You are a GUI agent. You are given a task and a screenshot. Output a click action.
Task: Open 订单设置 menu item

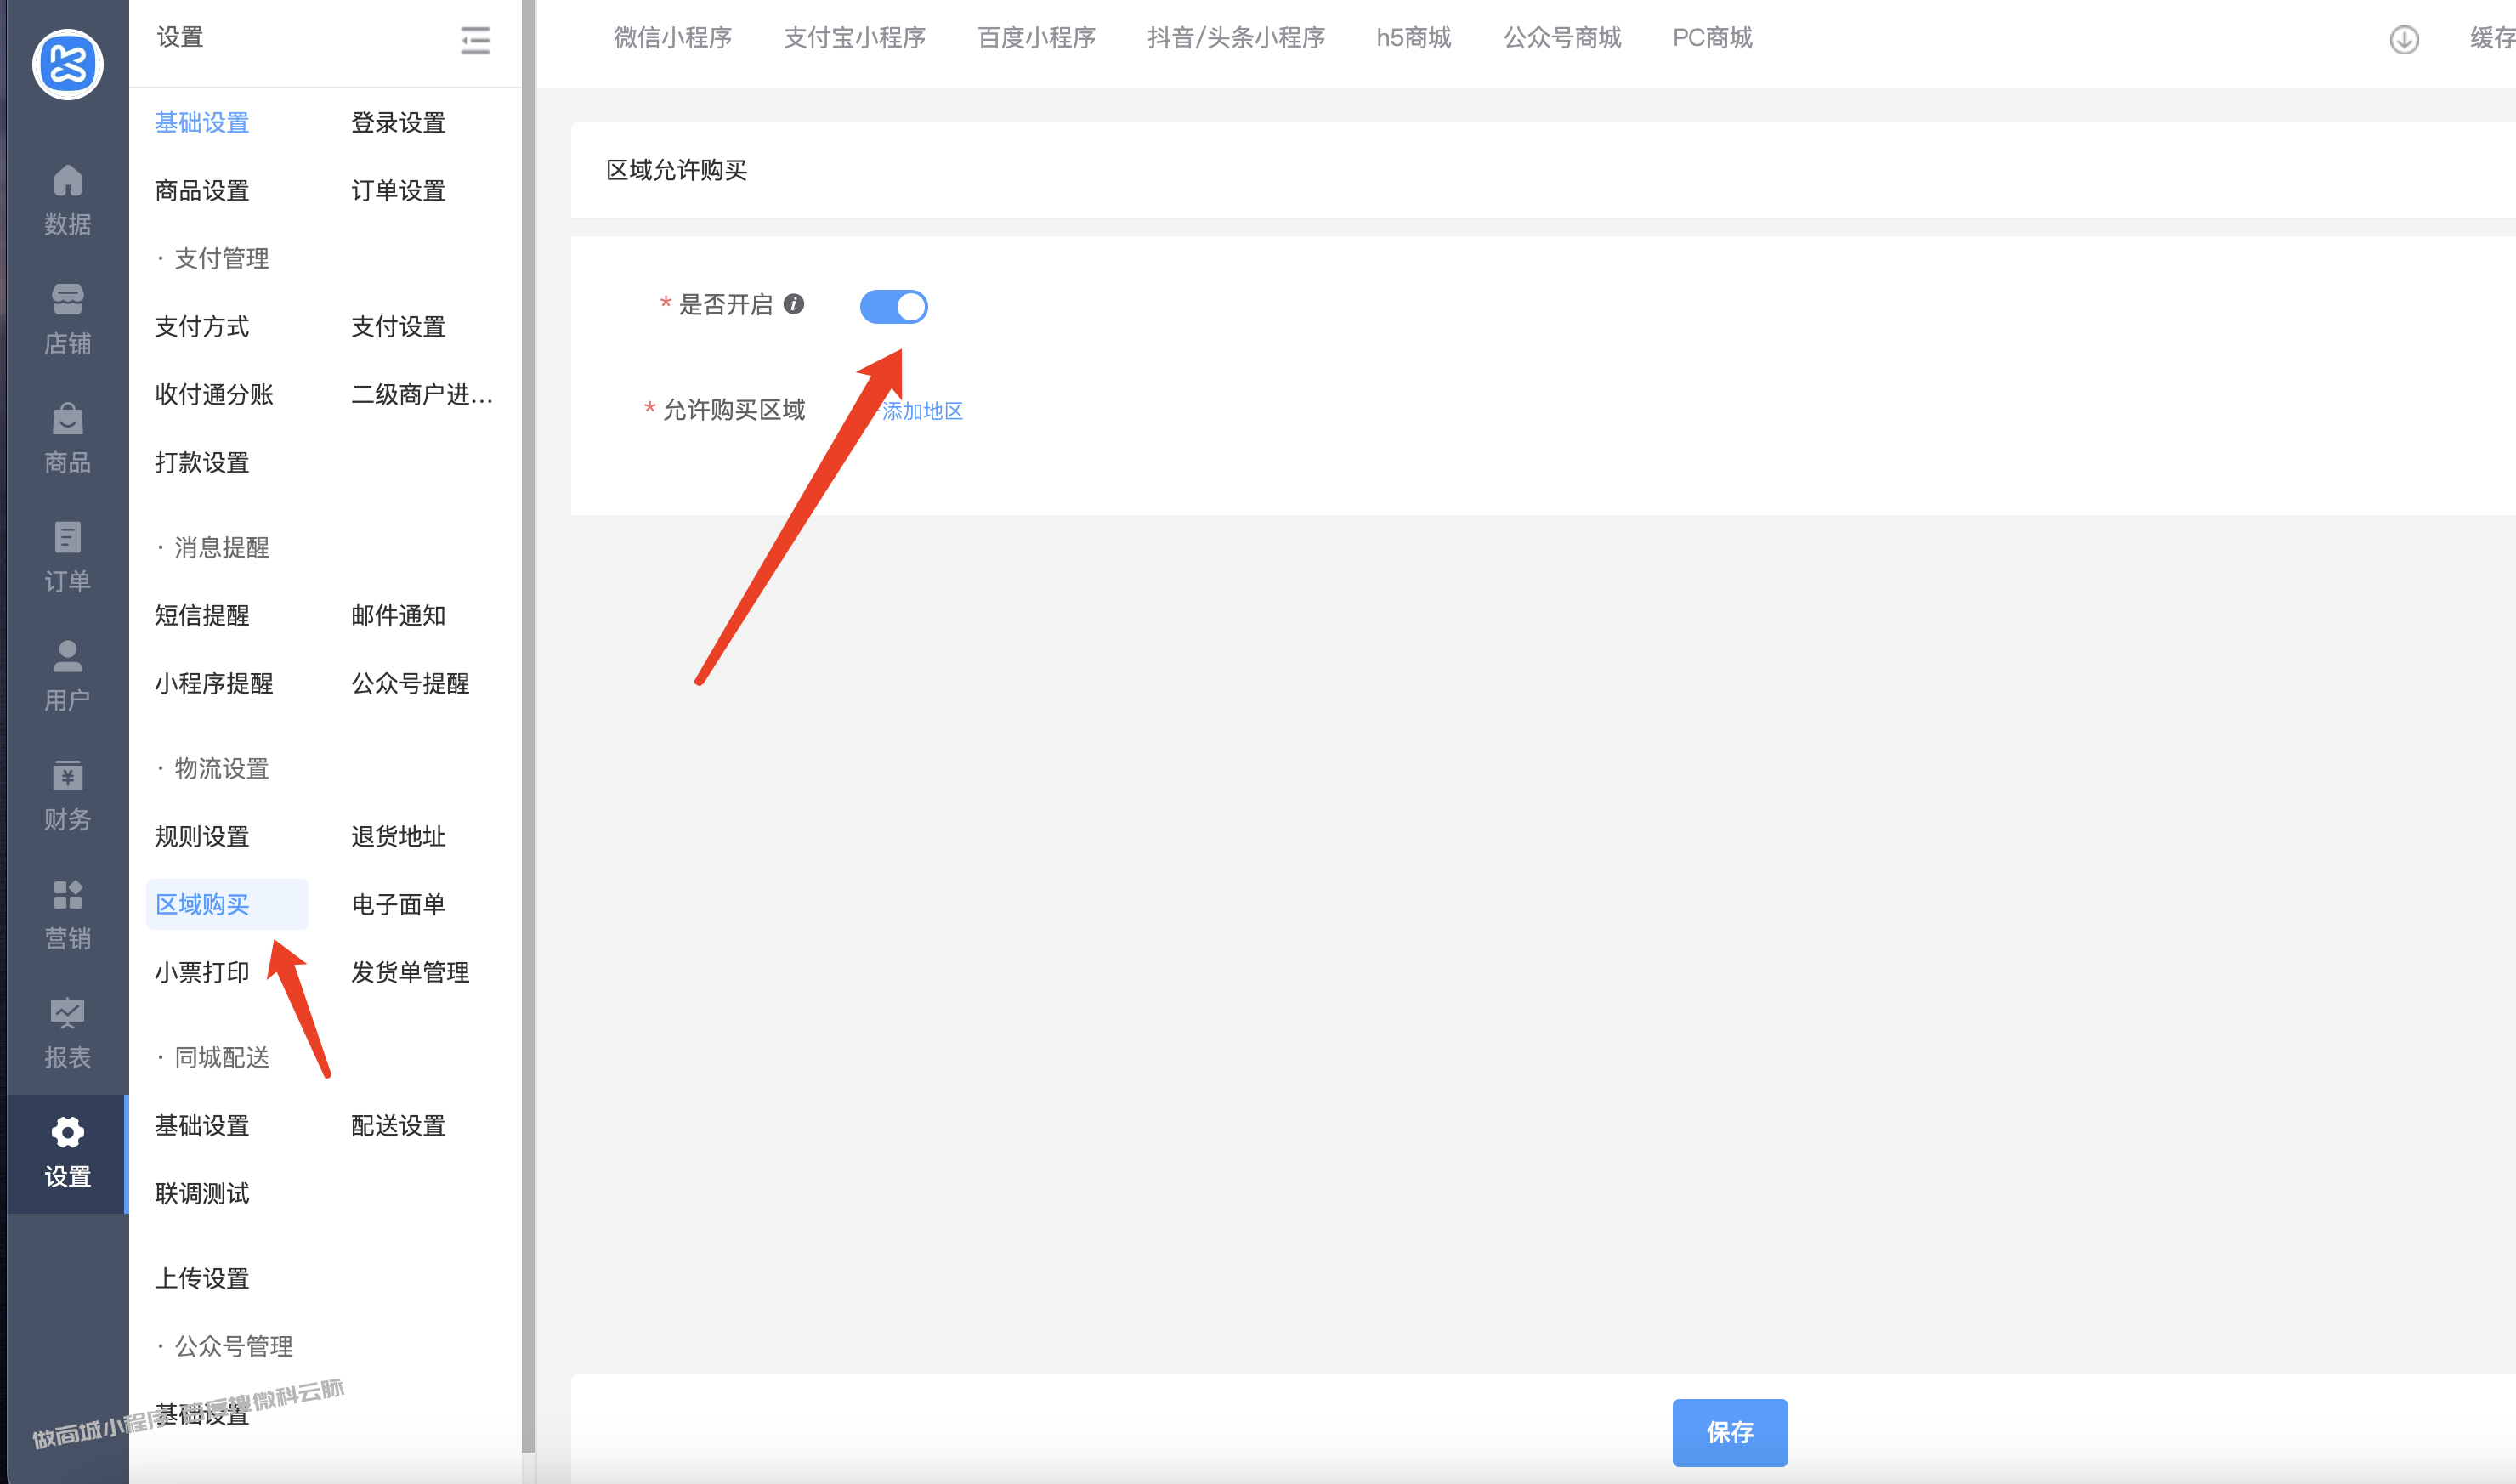[x=398, y=191]
